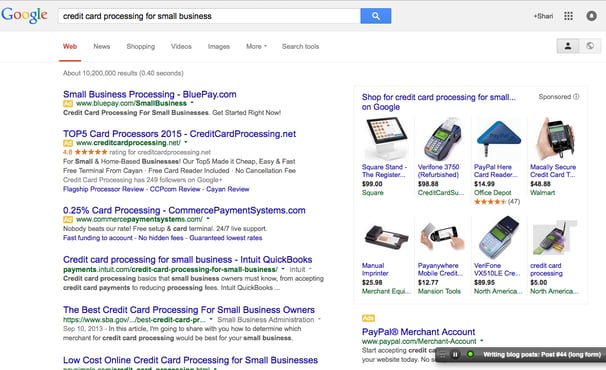Switch to the Shopping tab
This screenshot has width=606, height=370.
pos(141,46)
